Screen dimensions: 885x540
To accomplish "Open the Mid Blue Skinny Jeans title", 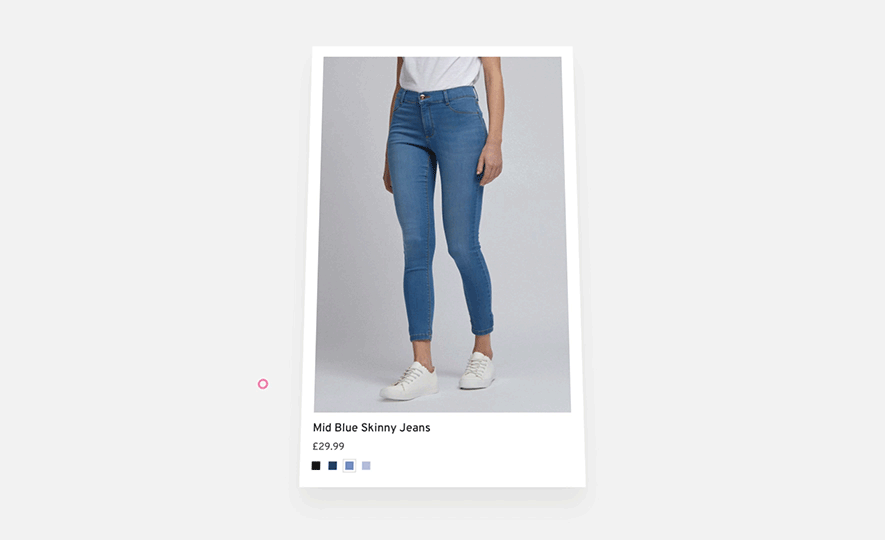I will [371, 428].
